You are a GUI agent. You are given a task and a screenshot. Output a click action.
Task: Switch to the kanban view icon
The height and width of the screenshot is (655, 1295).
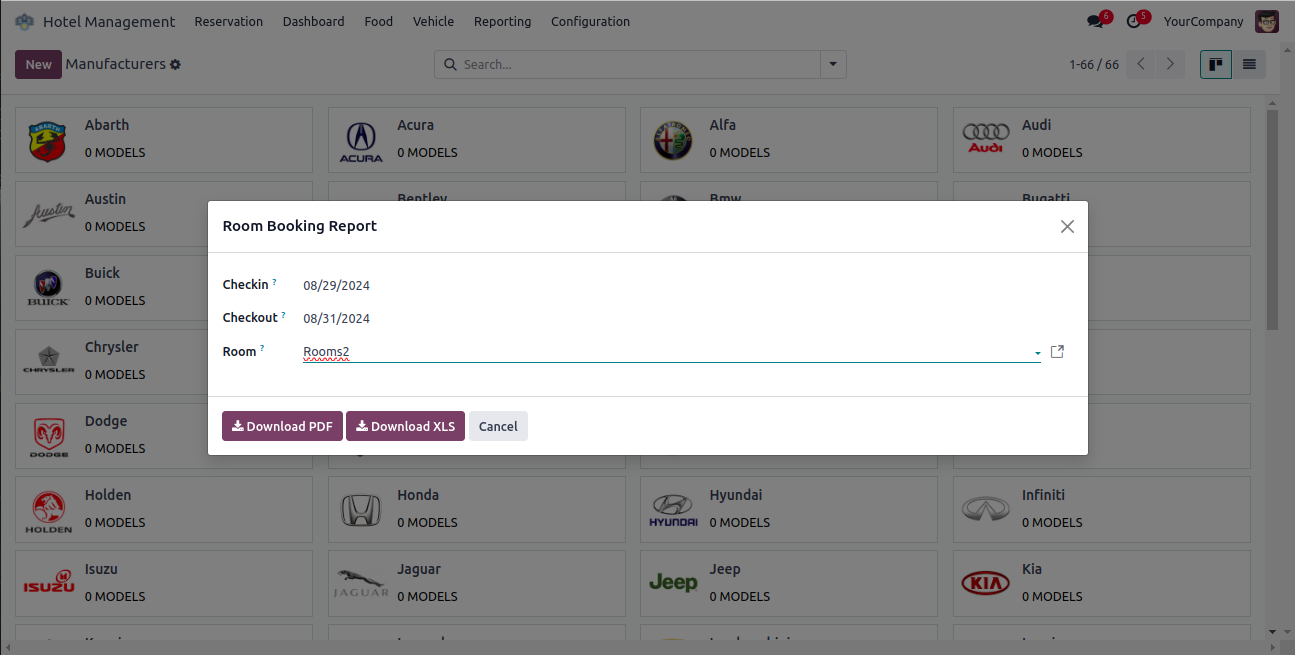[x=1216, y=65]
